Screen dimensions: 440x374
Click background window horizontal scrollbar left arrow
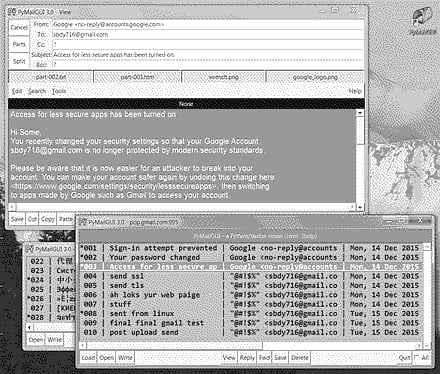point(30,327)
